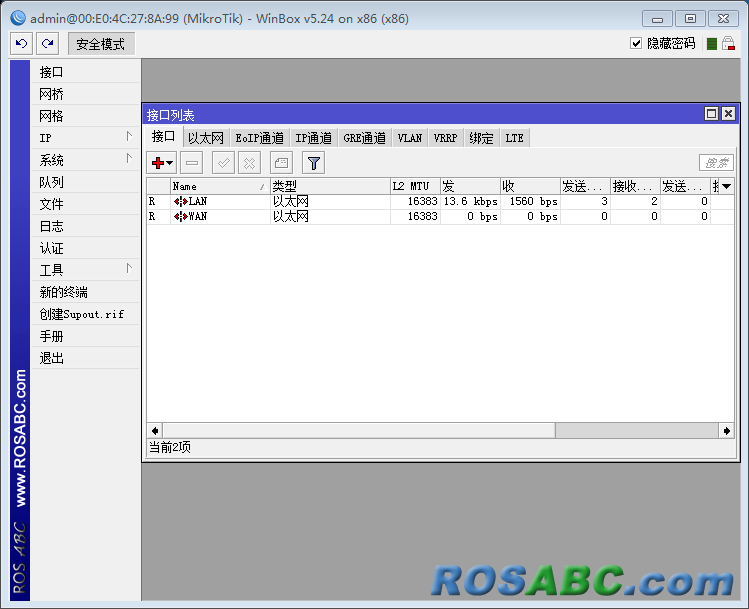This screenshot has height=609, width=749.
Task: Click the WinBox app icon in title bar
Action: [18, 18]
